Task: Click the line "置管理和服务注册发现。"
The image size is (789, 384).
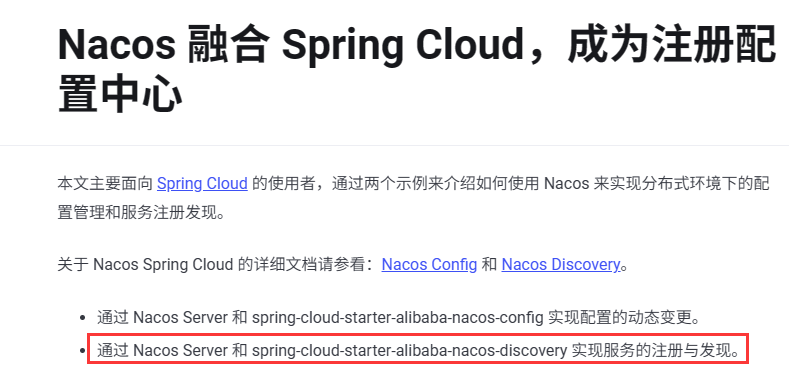Action: coord(141,212)
